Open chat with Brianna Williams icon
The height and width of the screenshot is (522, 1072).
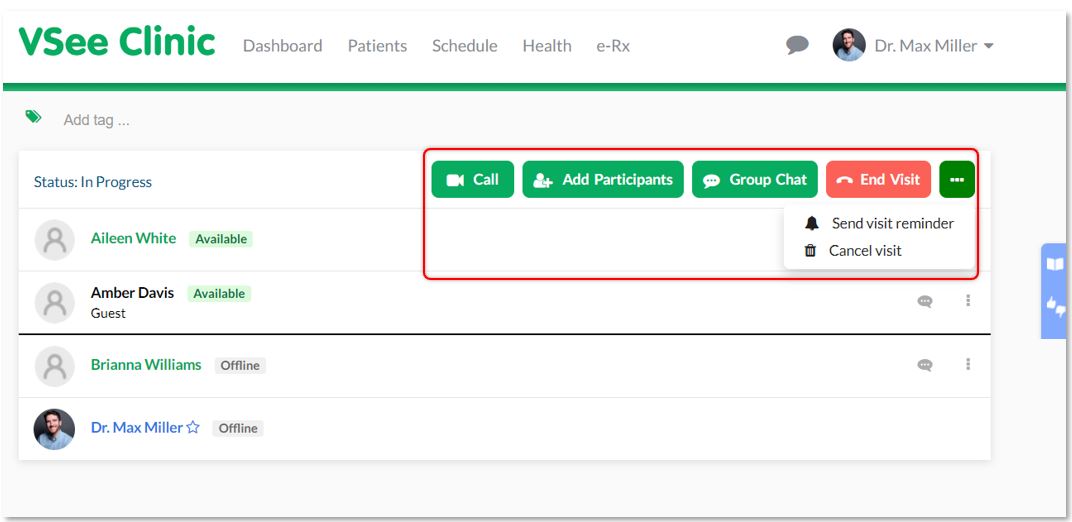point(925,365)
